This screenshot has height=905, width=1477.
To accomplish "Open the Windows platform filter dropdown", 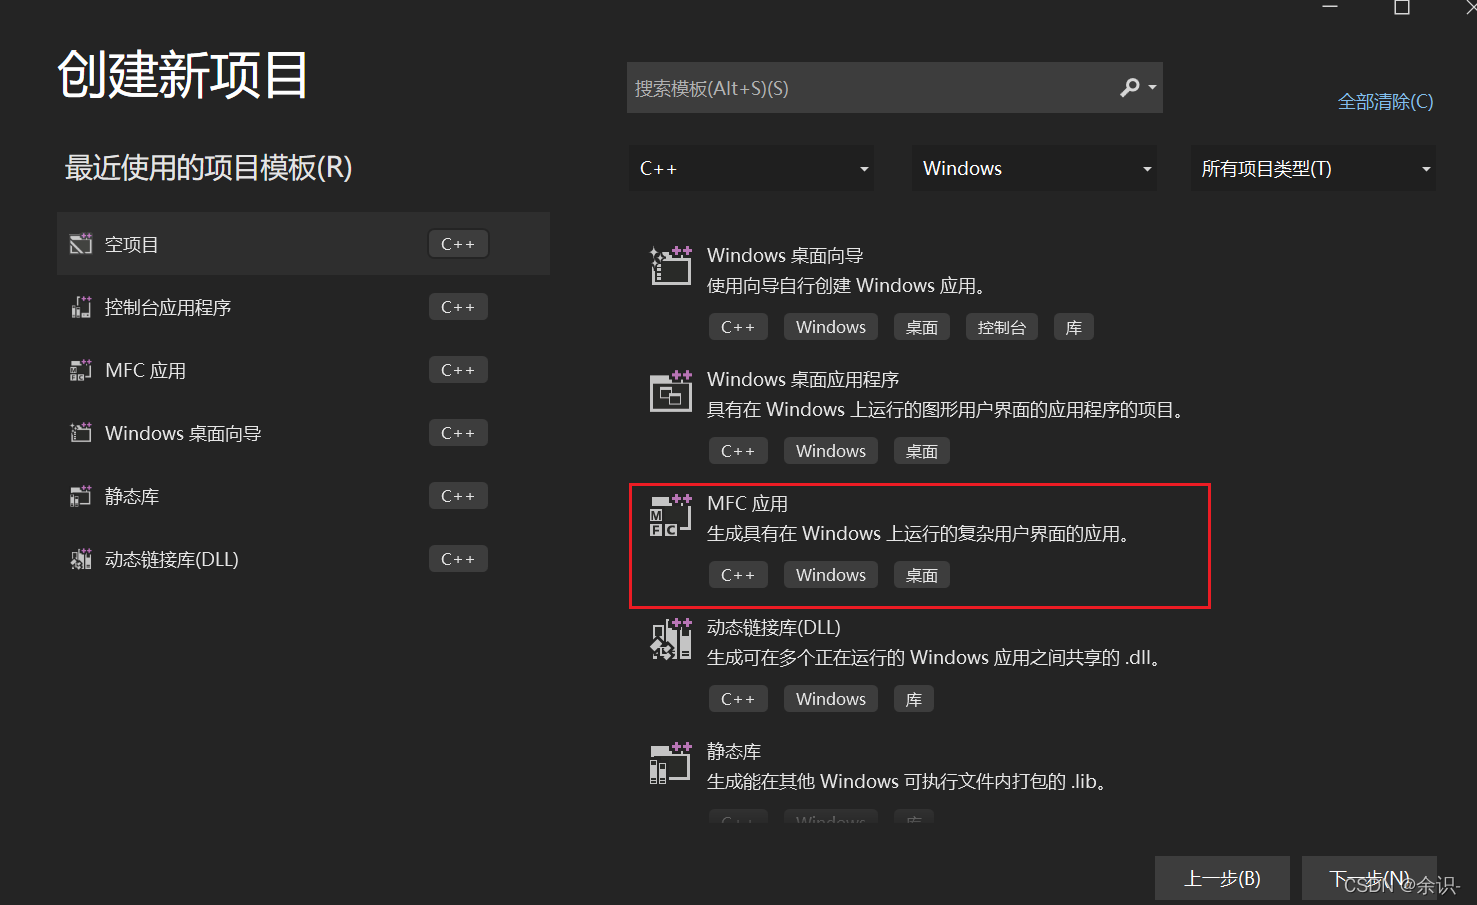I will (x=1034, y=168).
